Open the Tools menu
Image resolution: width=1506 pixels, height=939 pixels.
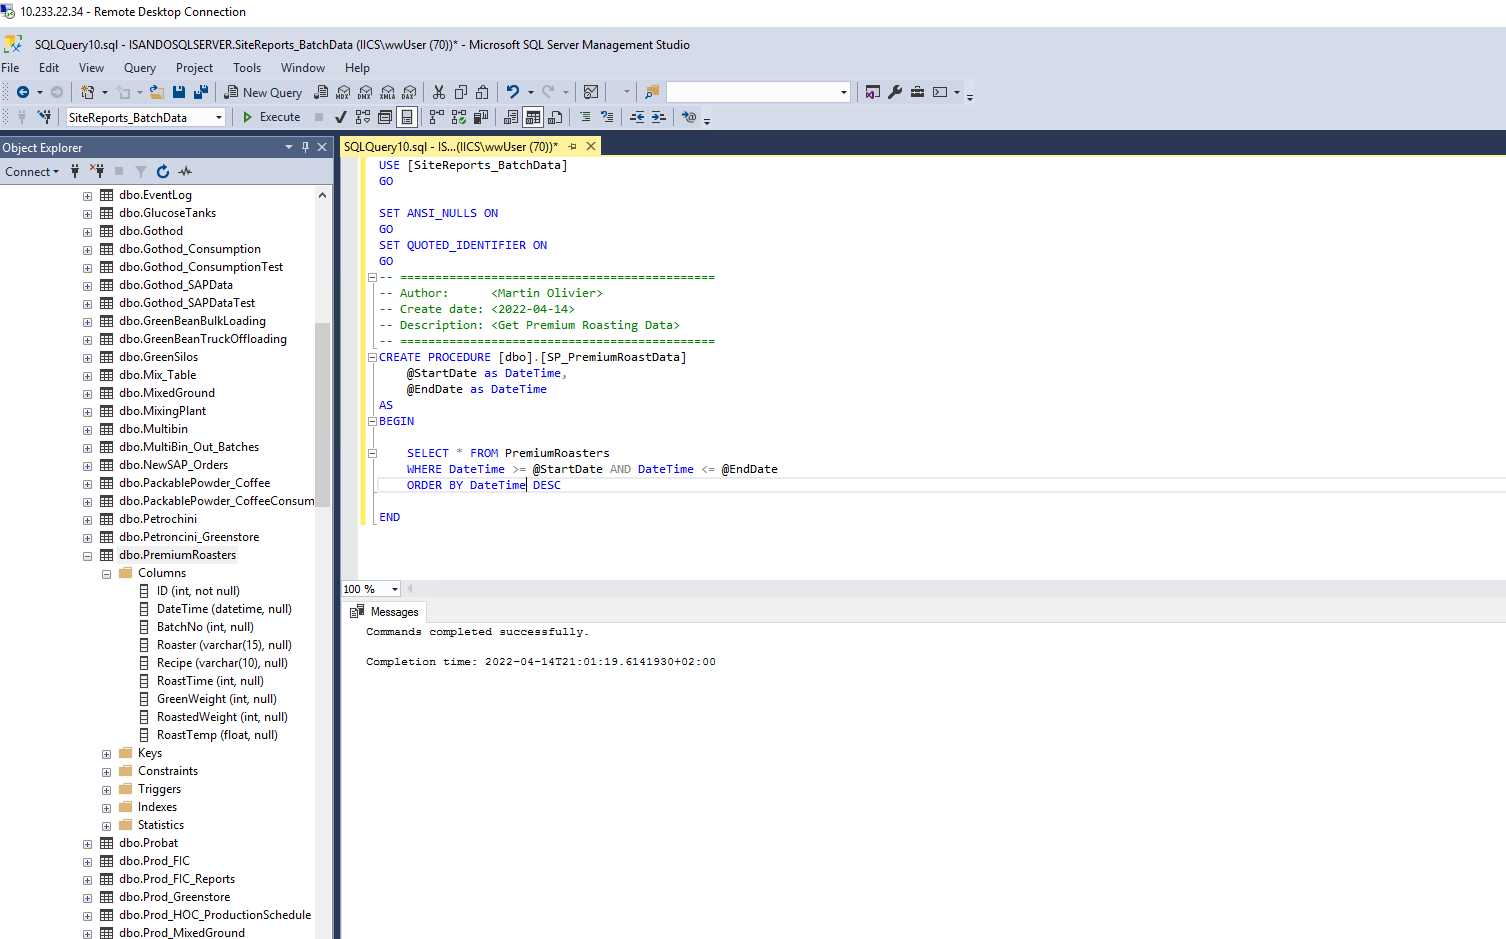[x=247, y=68]
